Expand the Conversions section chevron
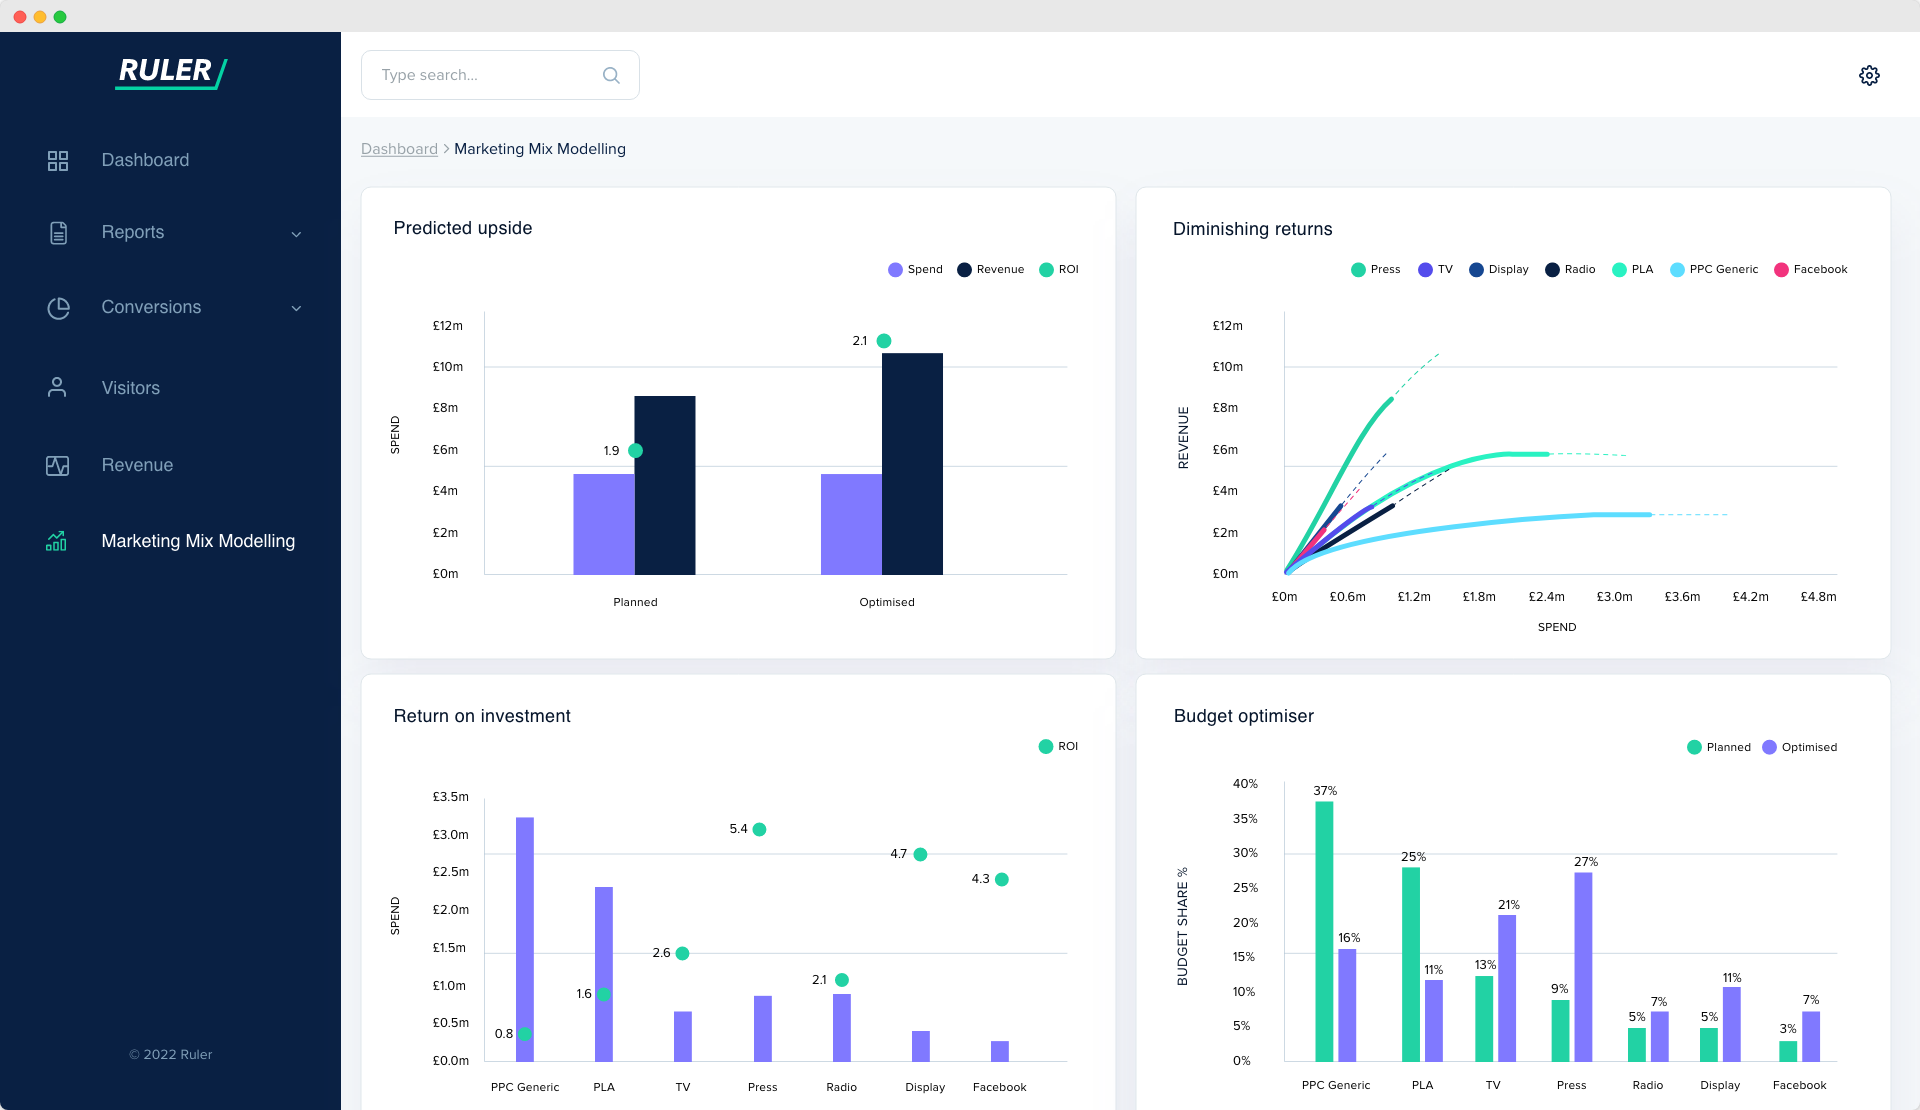 pos(296,309)
